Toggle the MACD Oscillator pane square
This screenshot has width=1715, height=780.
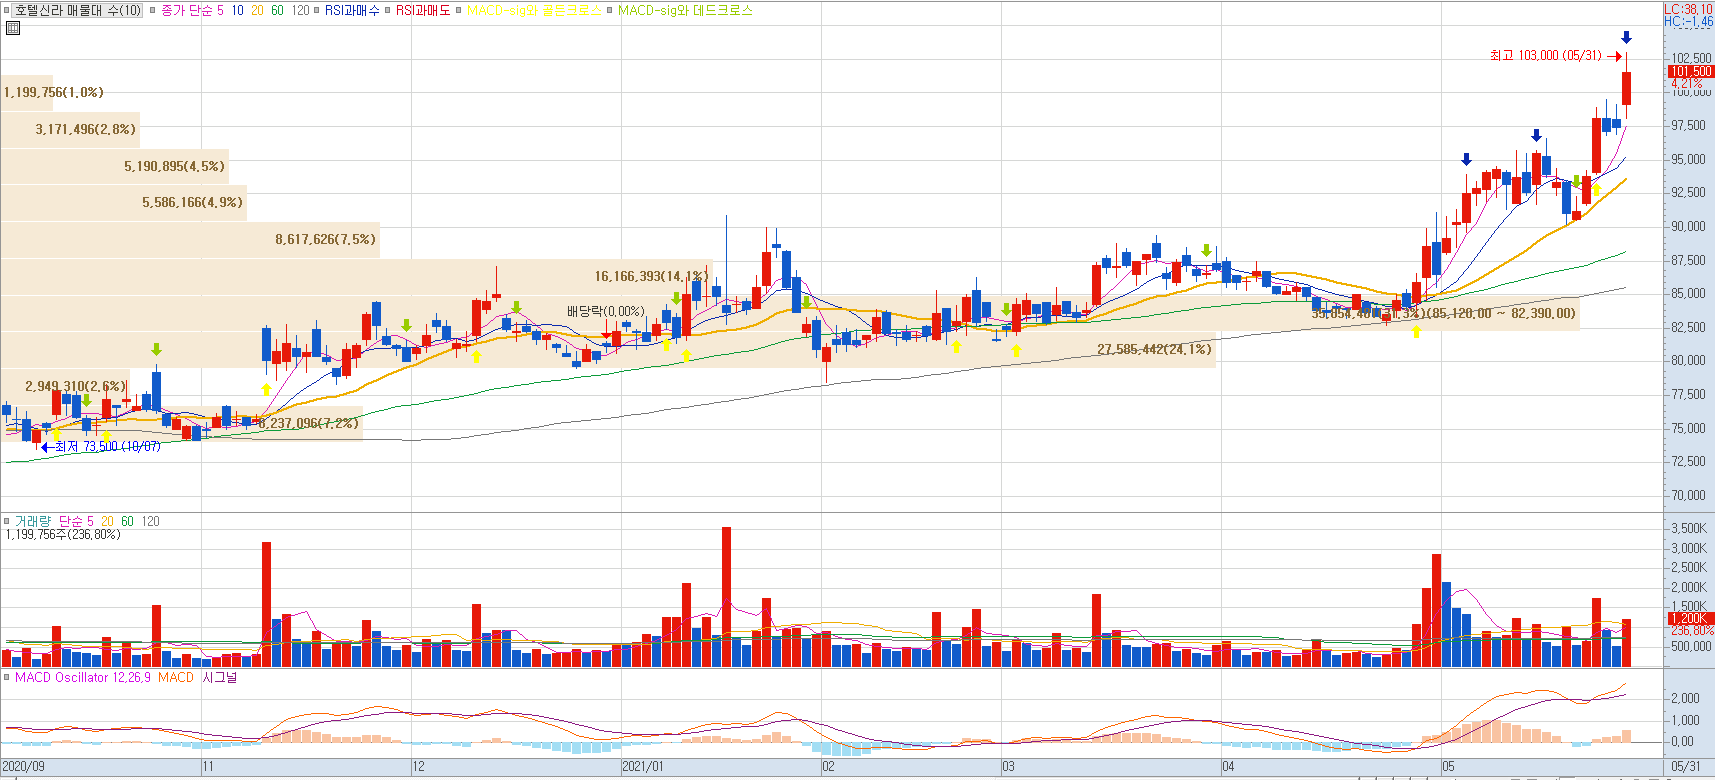[7, 677]
